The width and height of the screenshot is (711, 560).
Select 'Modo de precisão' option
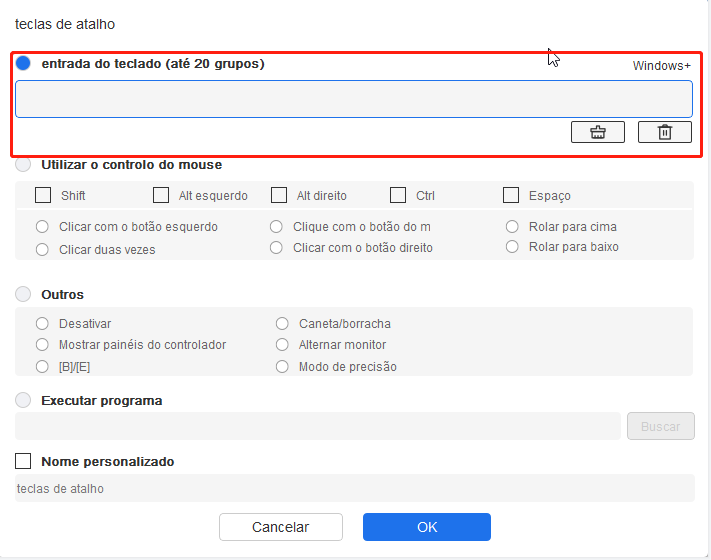282,366
